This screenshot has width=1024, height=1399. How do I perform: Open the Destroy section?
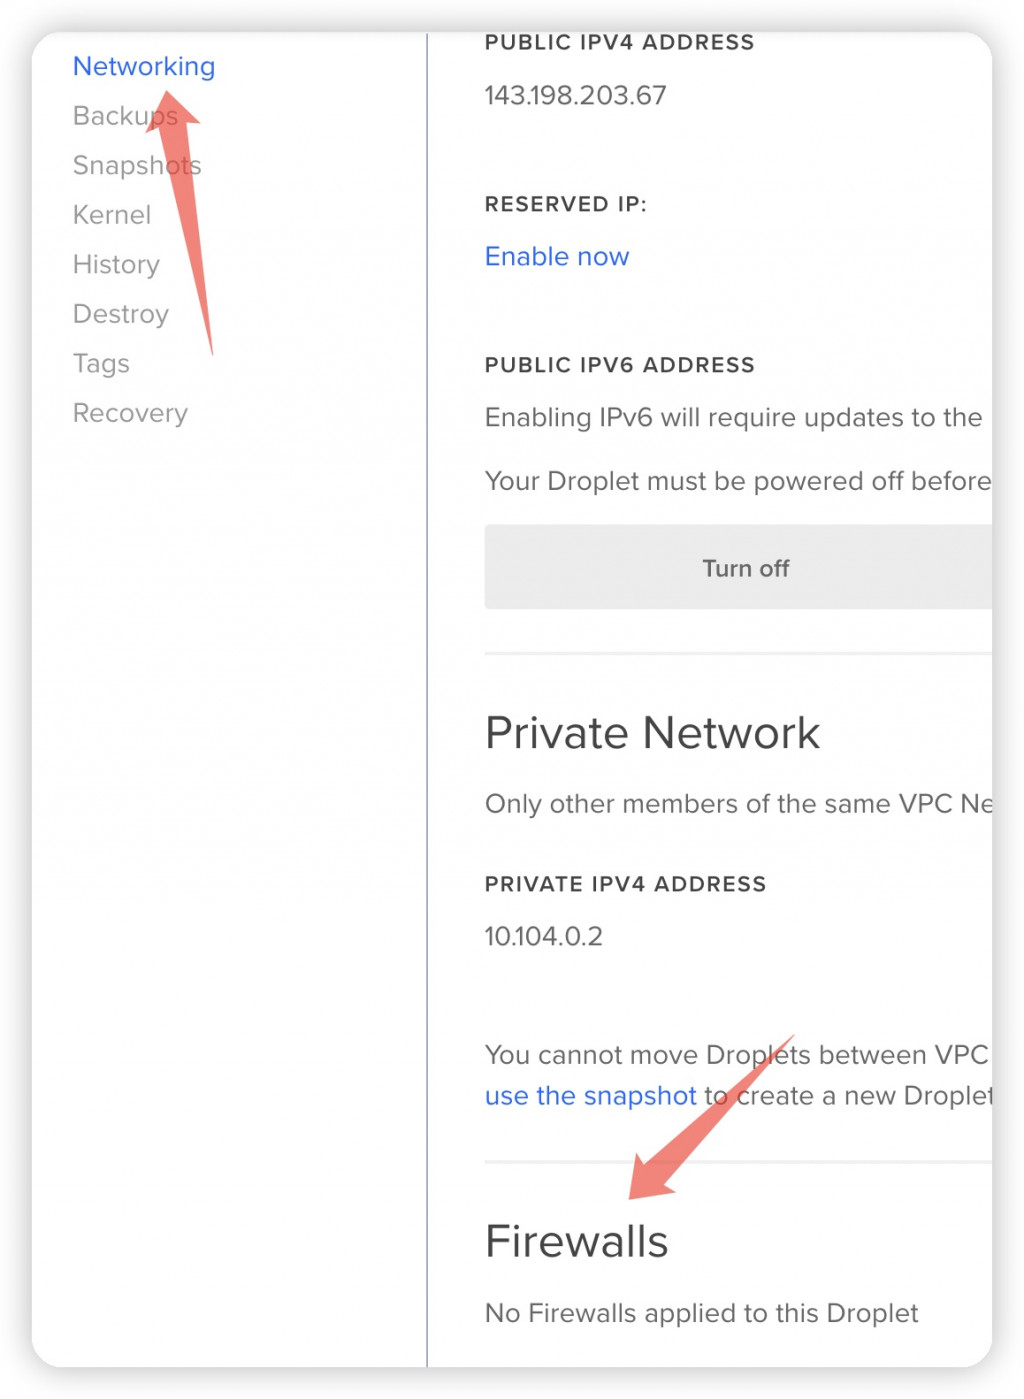click(x=121, y=314)
